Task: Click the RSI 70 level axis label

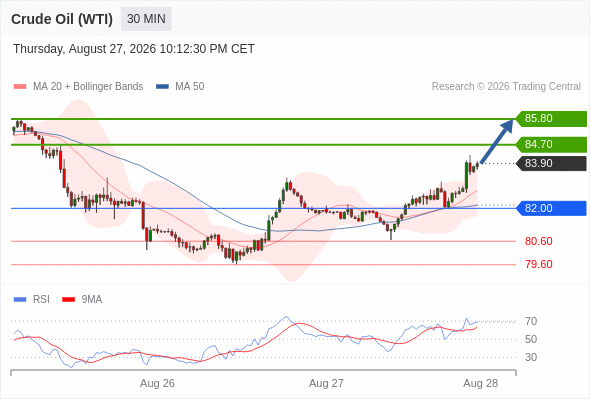Action: (531, 321)
